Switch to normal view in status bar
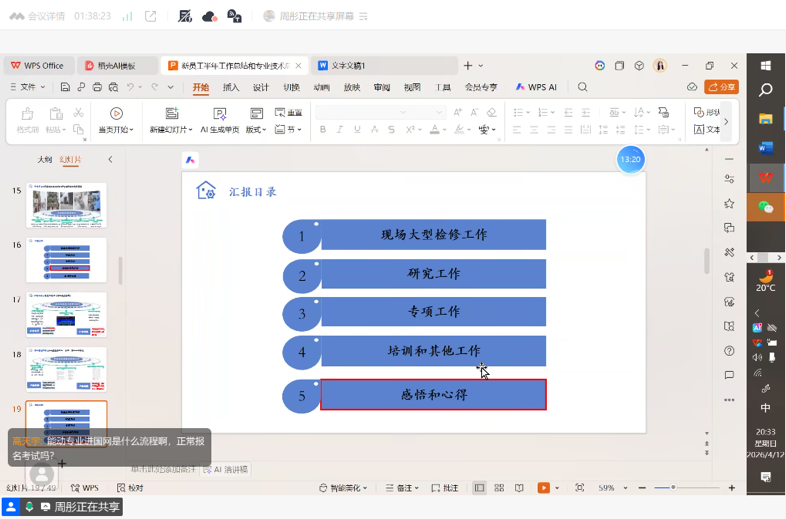Image resolution: width=786 pixels, height=520 pixels. [480, 488]
